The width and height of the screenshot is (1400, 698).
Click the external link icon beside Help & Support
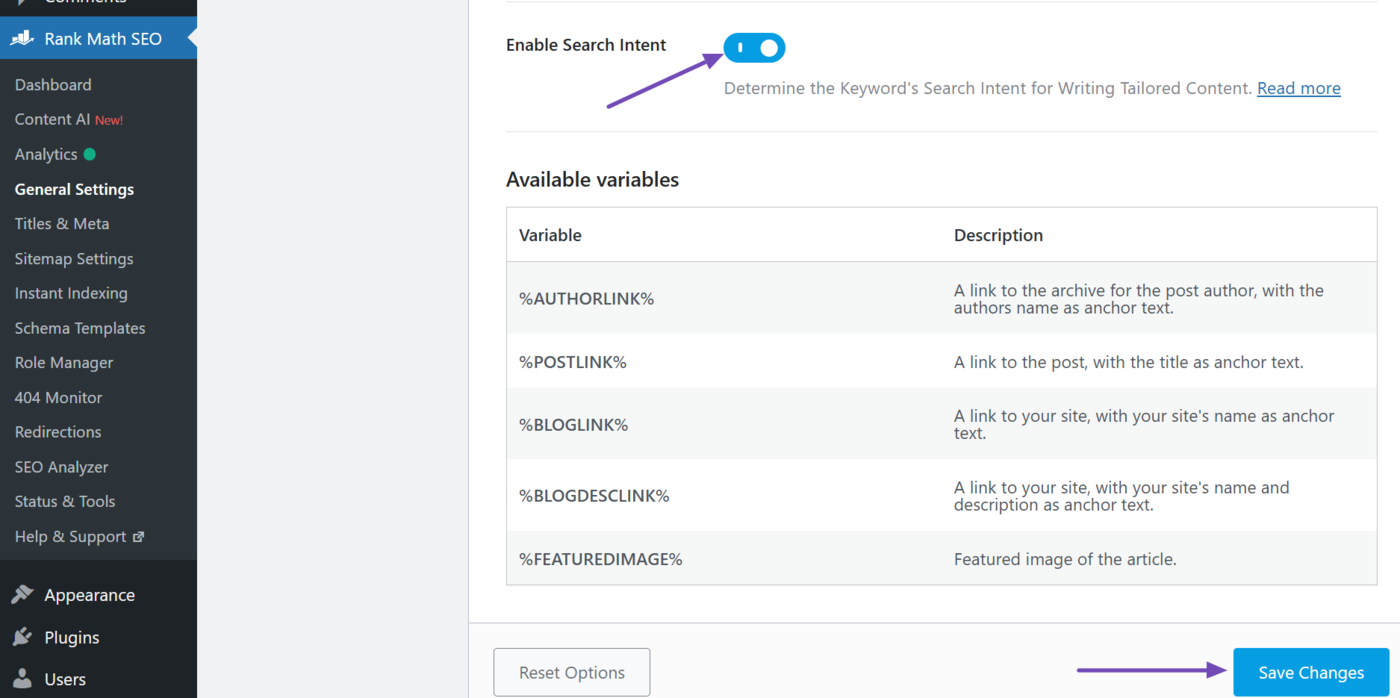[x=139, y=537]
